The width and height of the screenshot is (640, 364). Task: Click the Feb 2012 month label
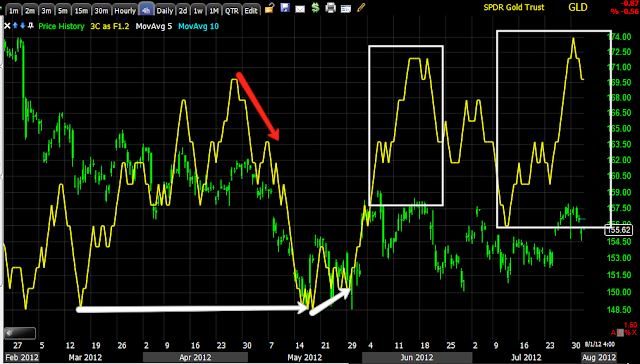coord(22,357)
